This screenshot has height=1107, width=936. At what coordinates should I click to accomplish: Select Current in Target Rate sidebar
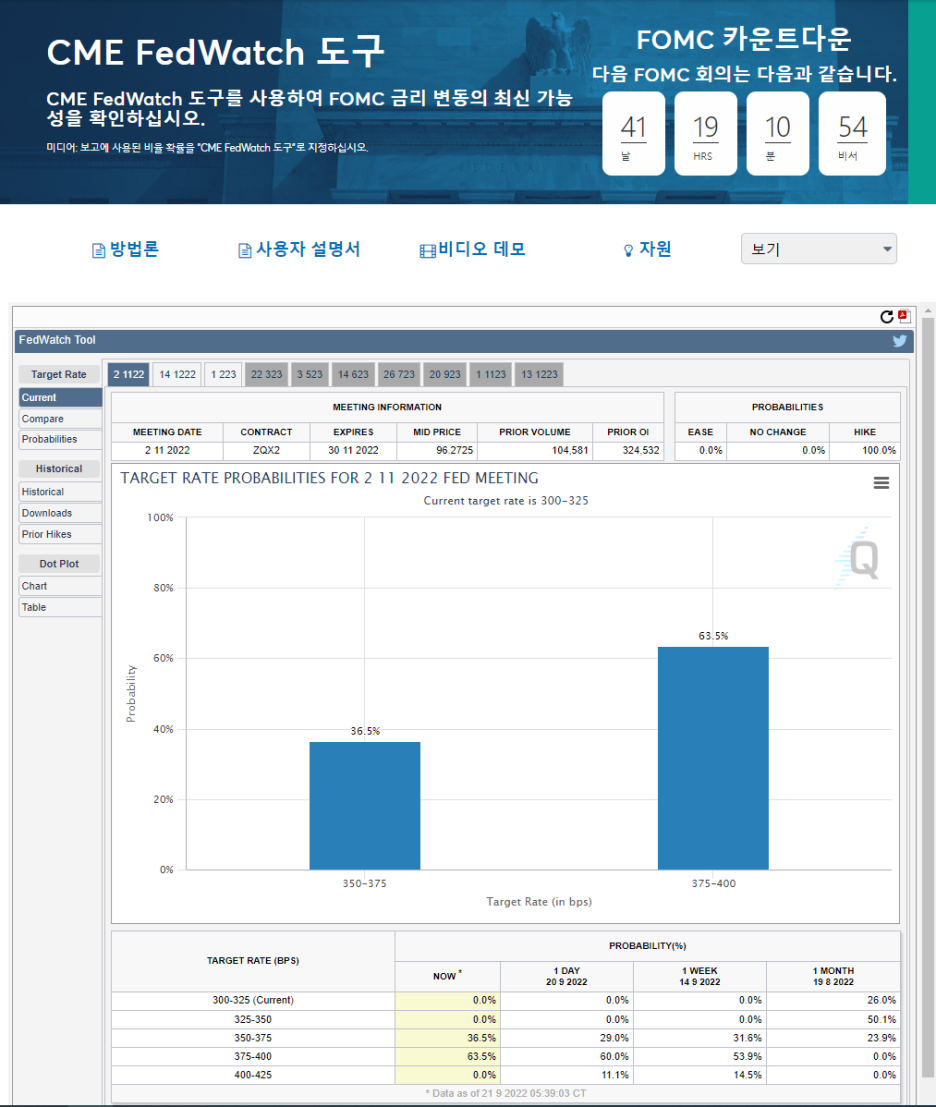tap(61, 397)
